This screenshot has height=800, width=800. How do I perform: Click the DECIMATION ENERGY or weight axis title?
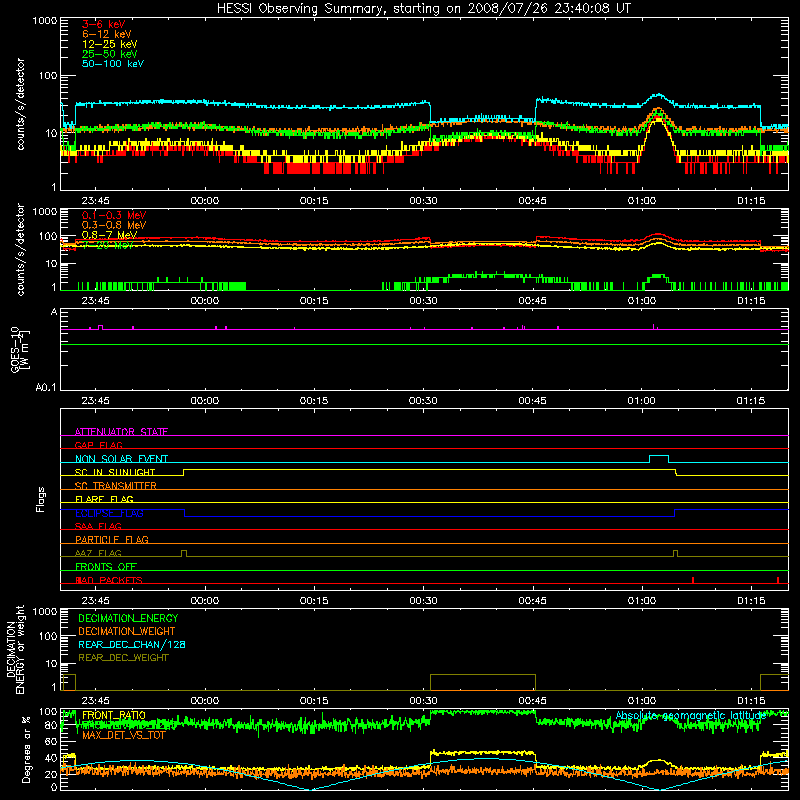click(15, 649)
